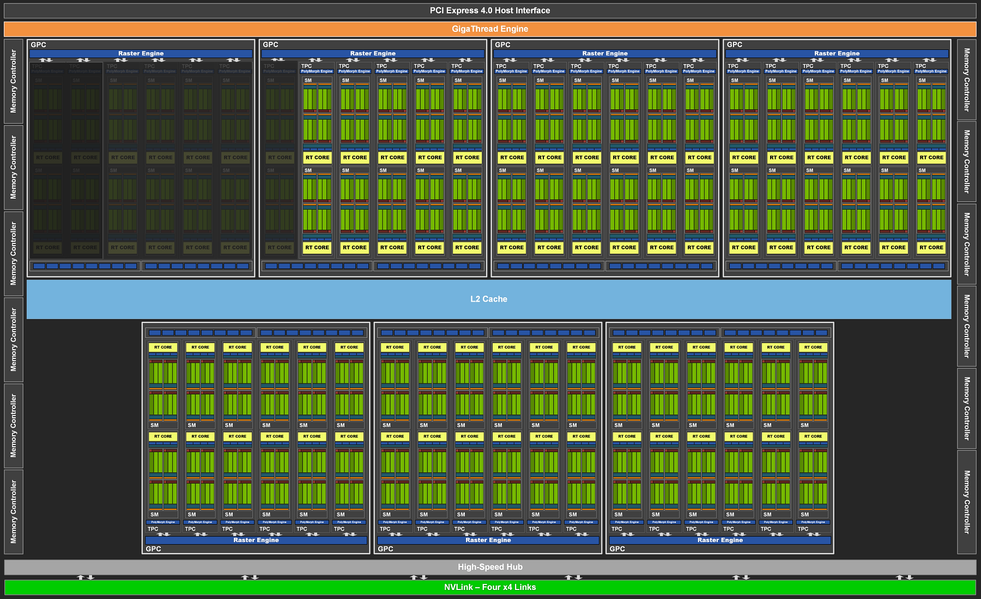This screenshot has width=981, height=599.
Task: Select the GPC label of the bottom-right cluster
Action: coord(618,549)
